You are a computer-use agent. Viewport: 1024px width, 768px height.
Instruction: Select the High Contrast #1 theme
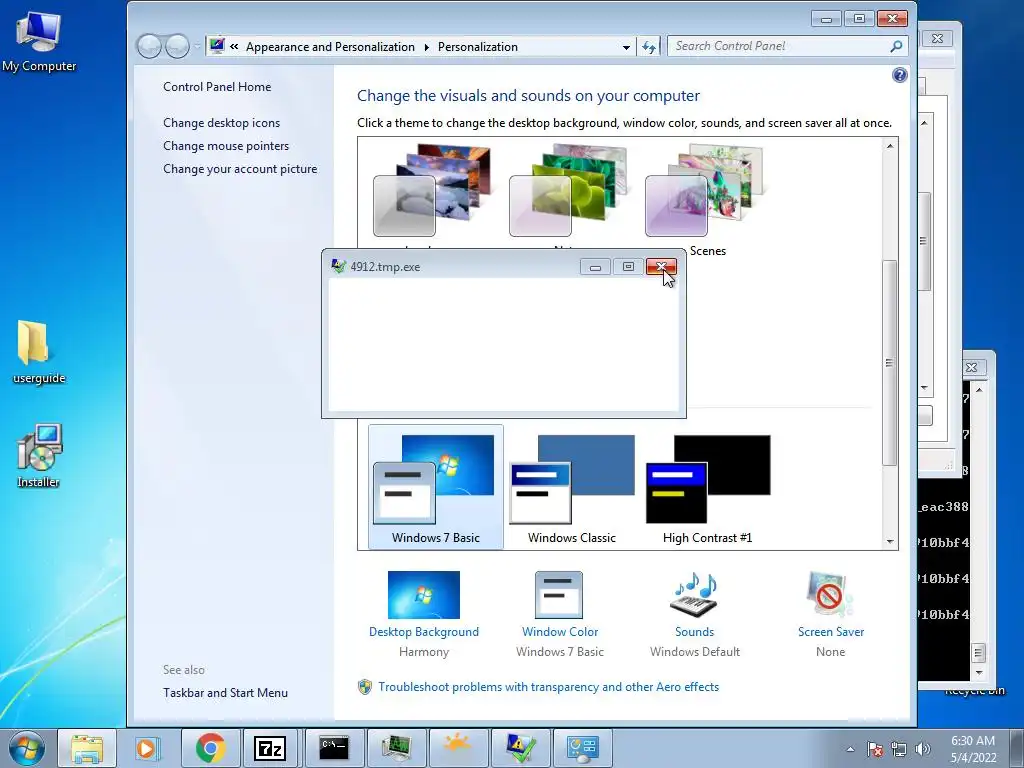(707, 487)
